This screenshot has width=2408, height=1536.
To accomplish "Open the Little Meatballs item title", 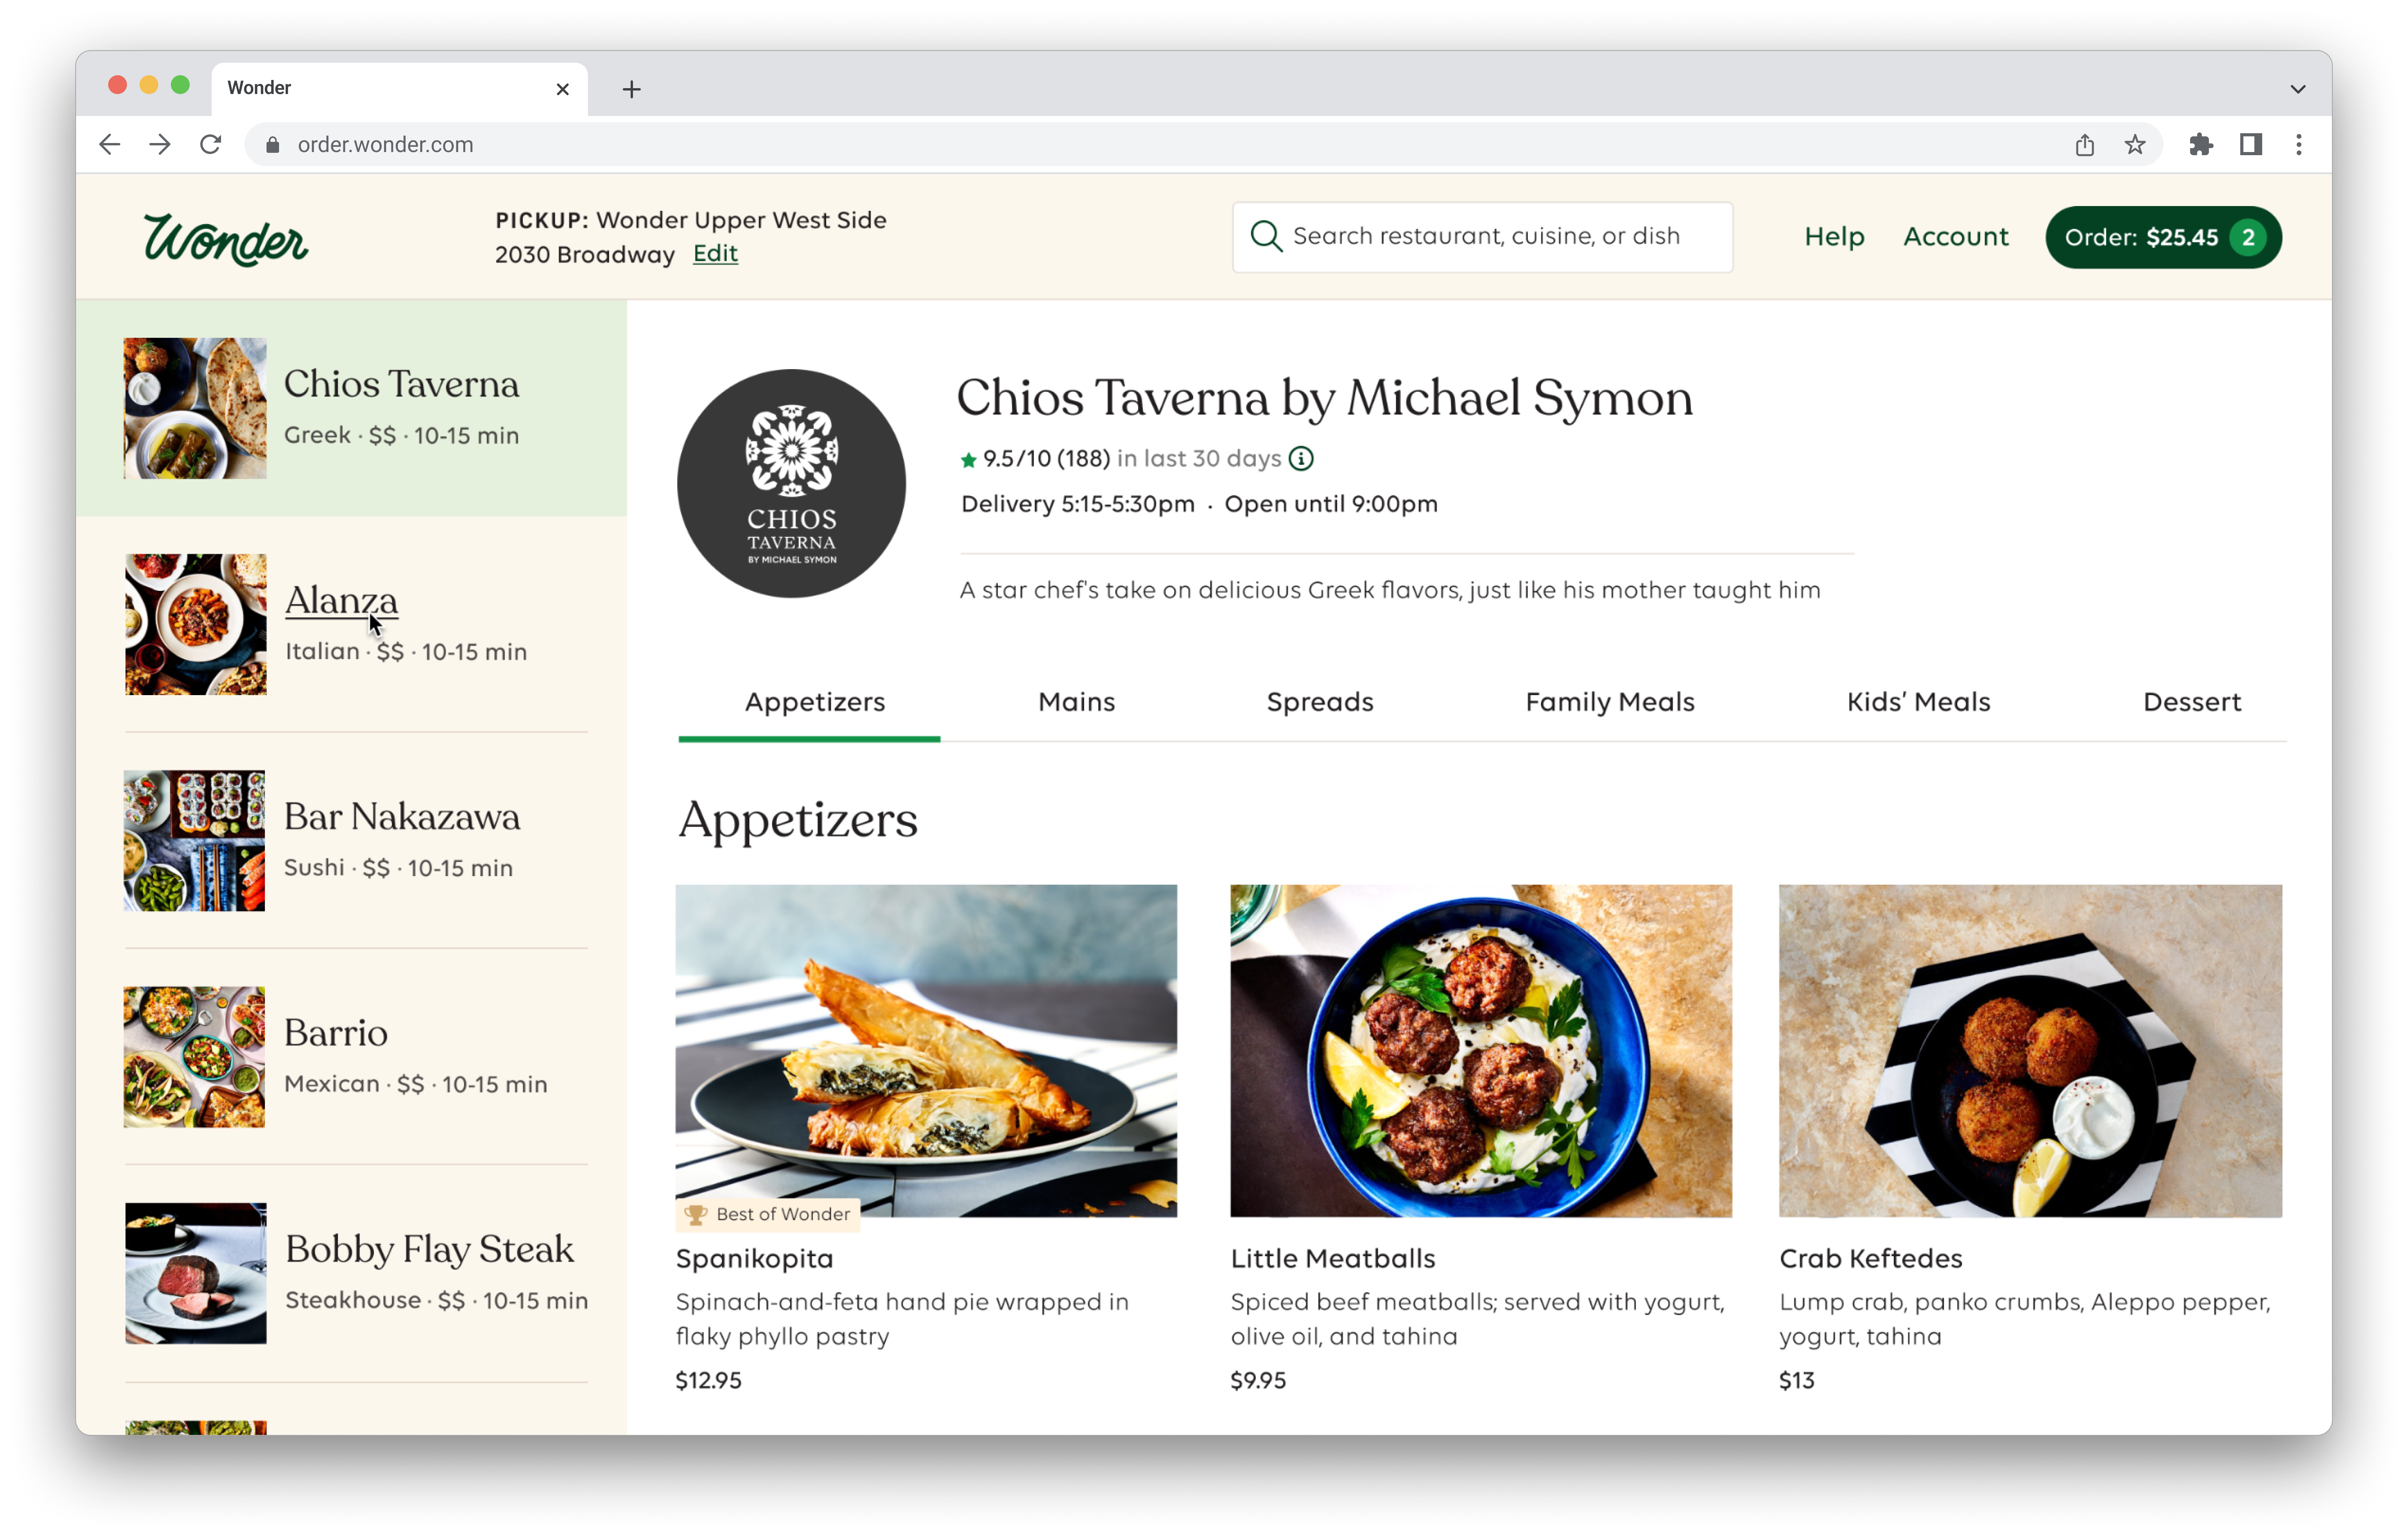I will tap(1332, 1259).
